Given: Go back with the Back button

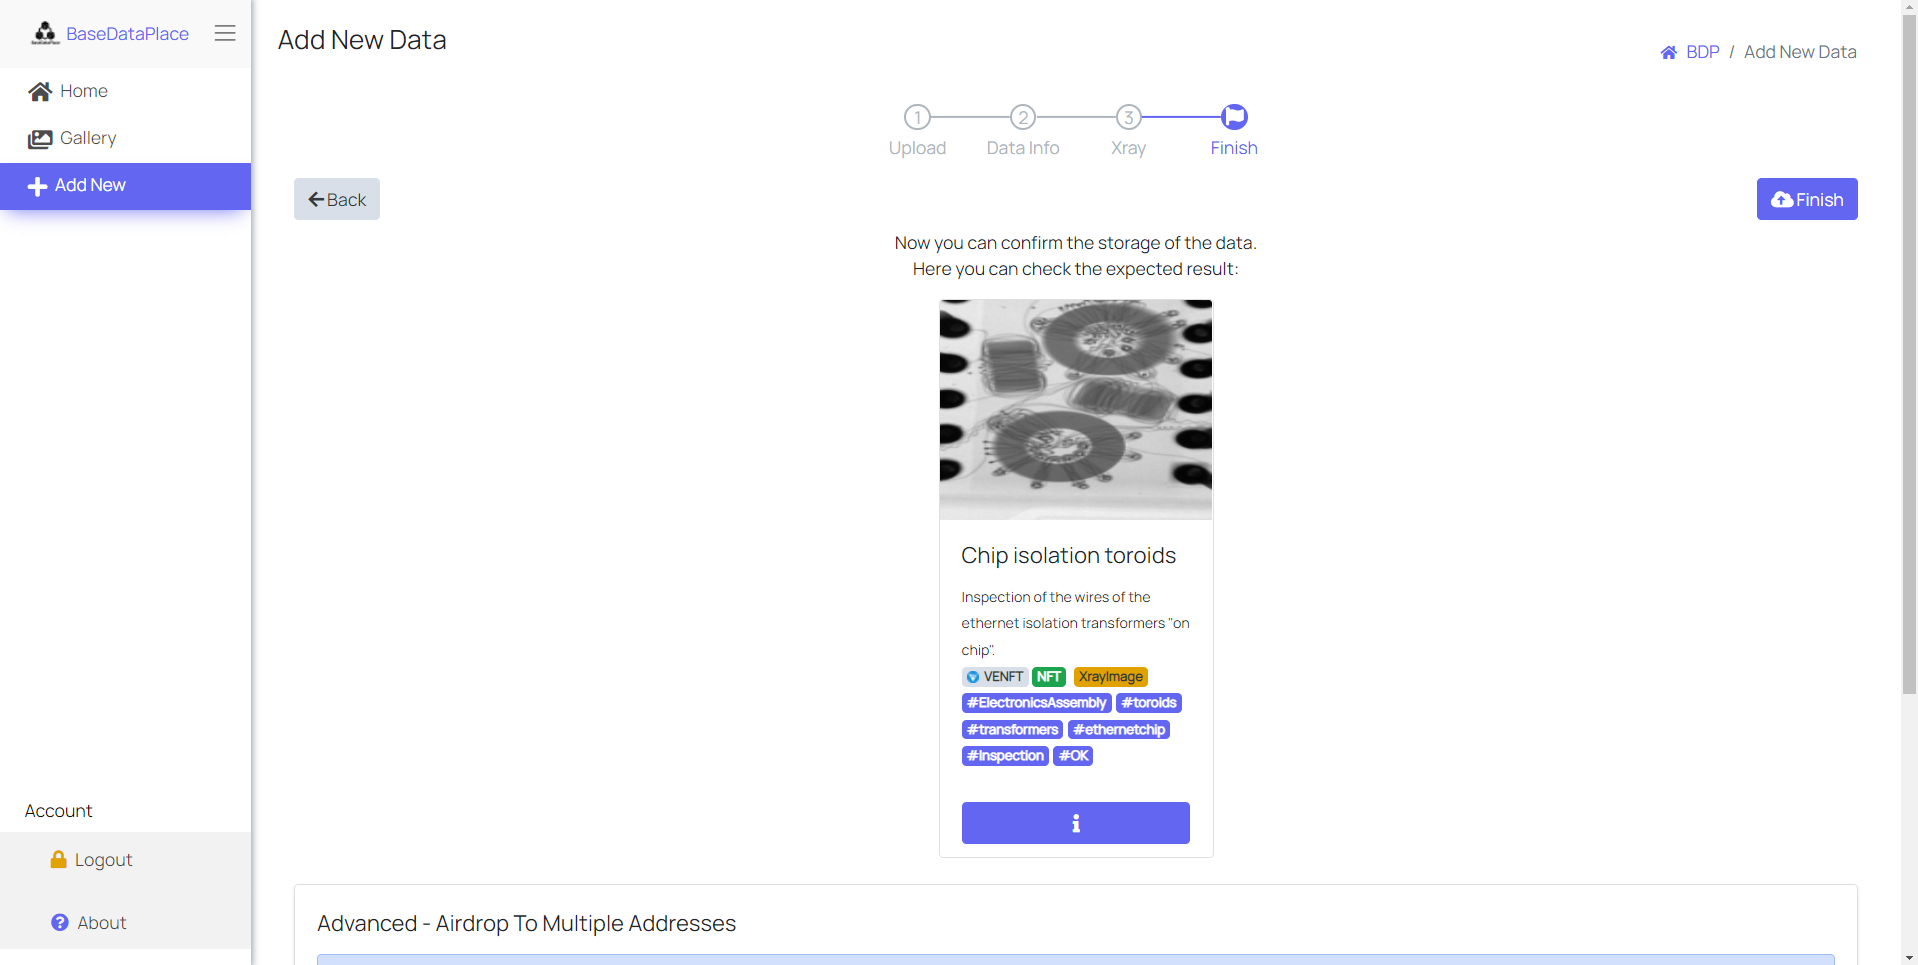Looking at the screenshot, I should 337,199.
